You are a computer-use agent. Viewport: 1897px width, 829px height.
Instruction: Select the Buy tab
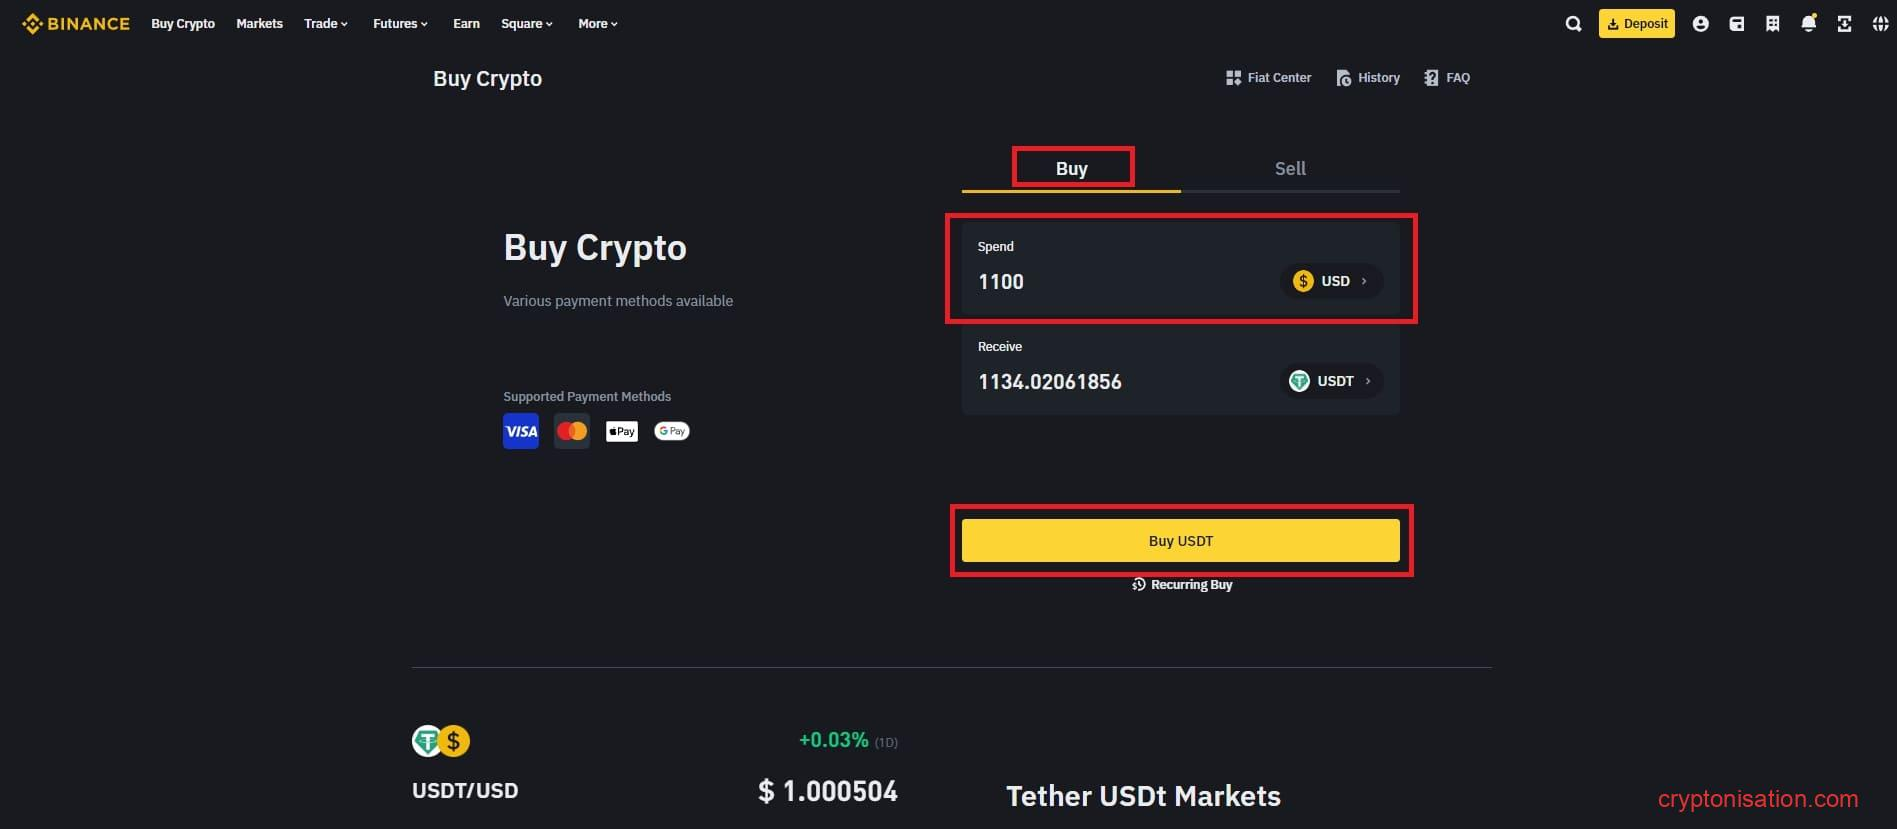click(1072, 167)
